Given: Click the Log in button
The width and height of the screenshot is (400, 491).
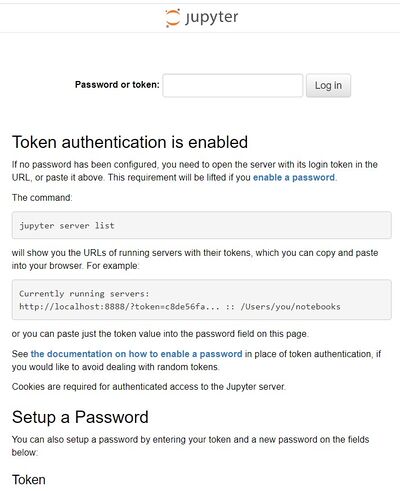Looking at the screenshot, I should (x=328, y=86).
